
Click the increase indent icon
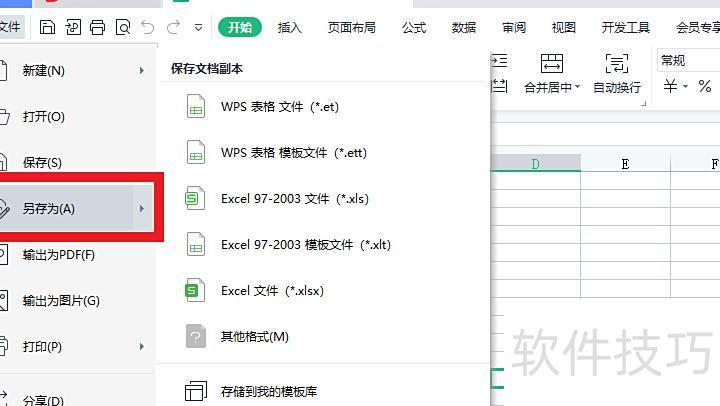[x=500, y=61]
